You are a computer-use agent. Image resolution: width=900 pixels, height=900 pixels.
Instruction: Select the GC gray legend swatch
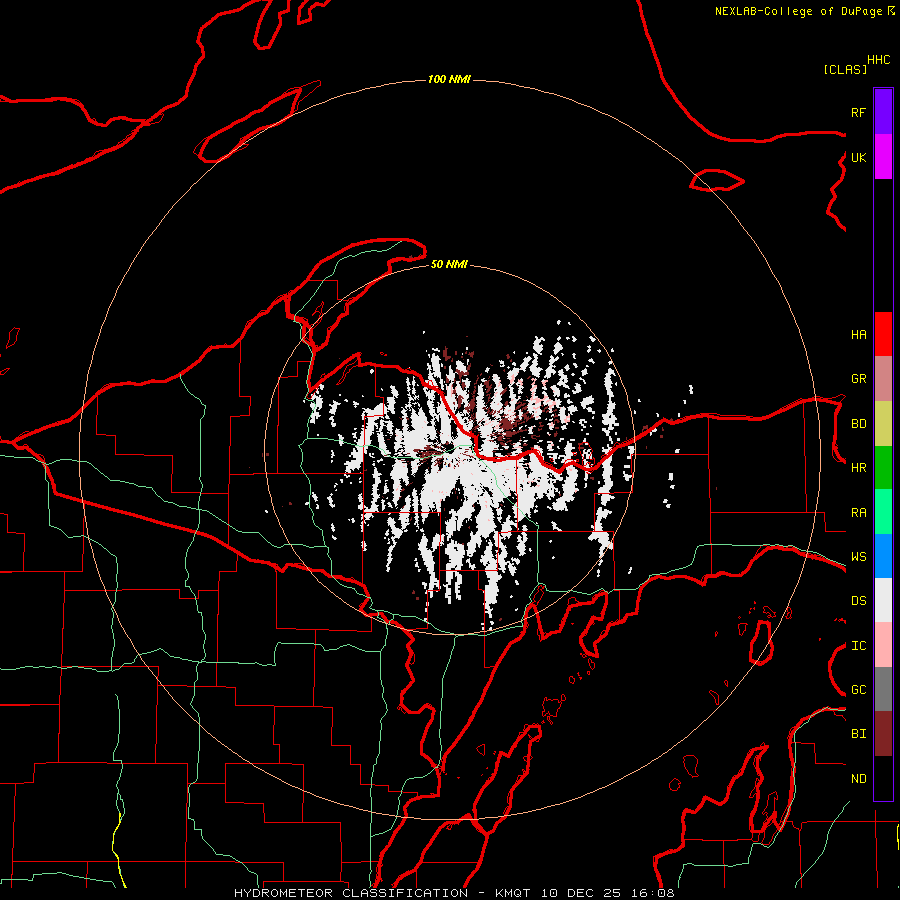(883, 689)
